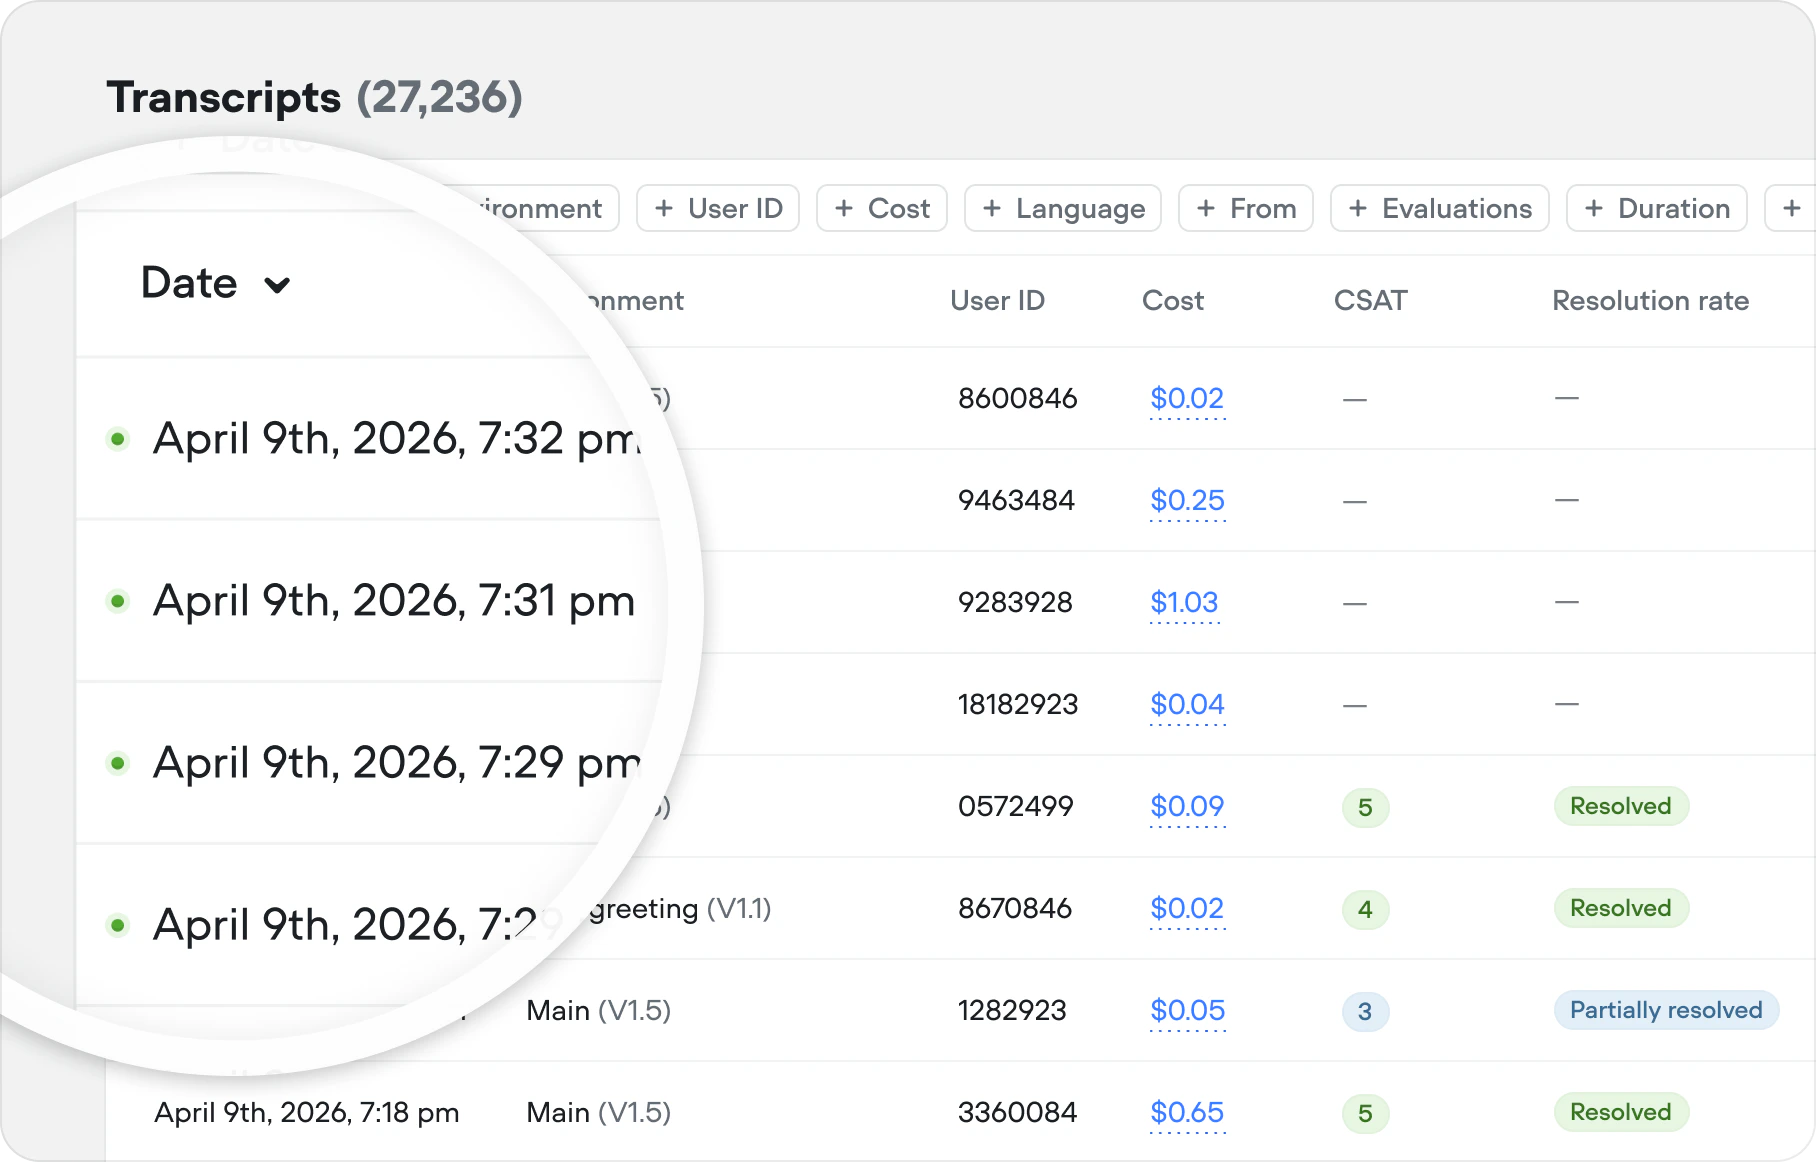Click the CSAT column header
This screenshot has height=1162, width=1816.
pyautogui.click(x=1369, y=300)
